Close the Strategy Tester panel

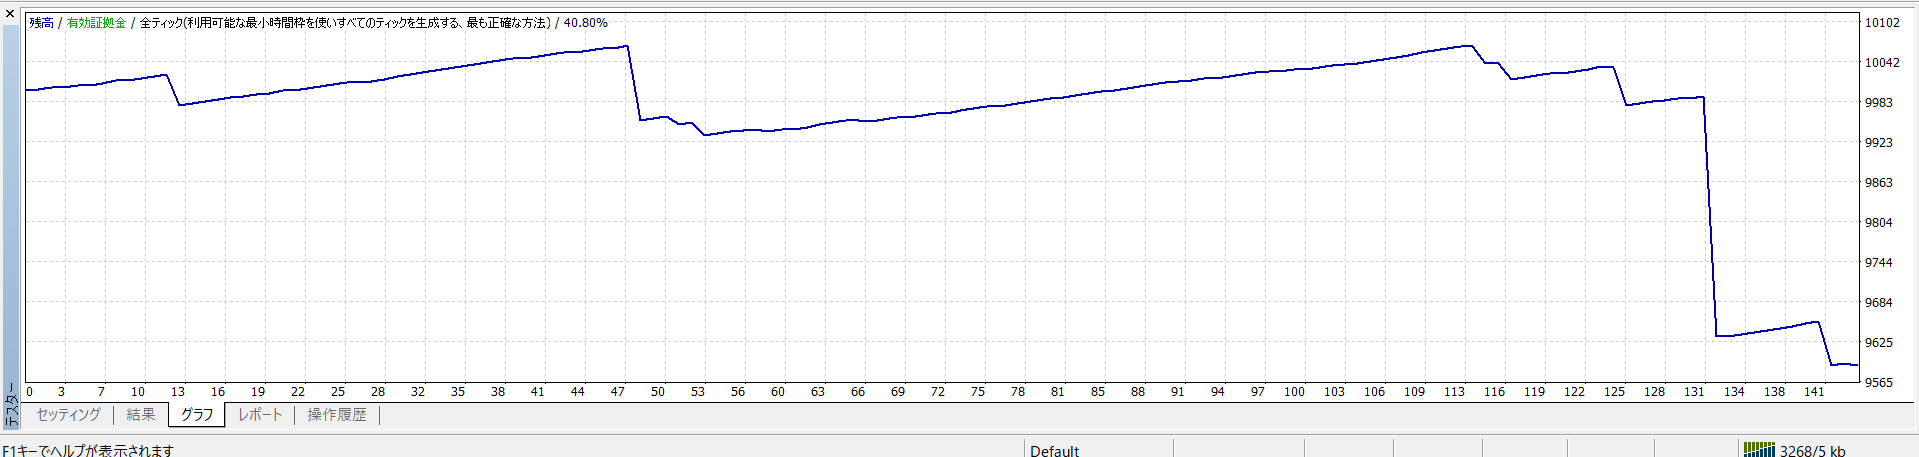(x=10, y=14)
